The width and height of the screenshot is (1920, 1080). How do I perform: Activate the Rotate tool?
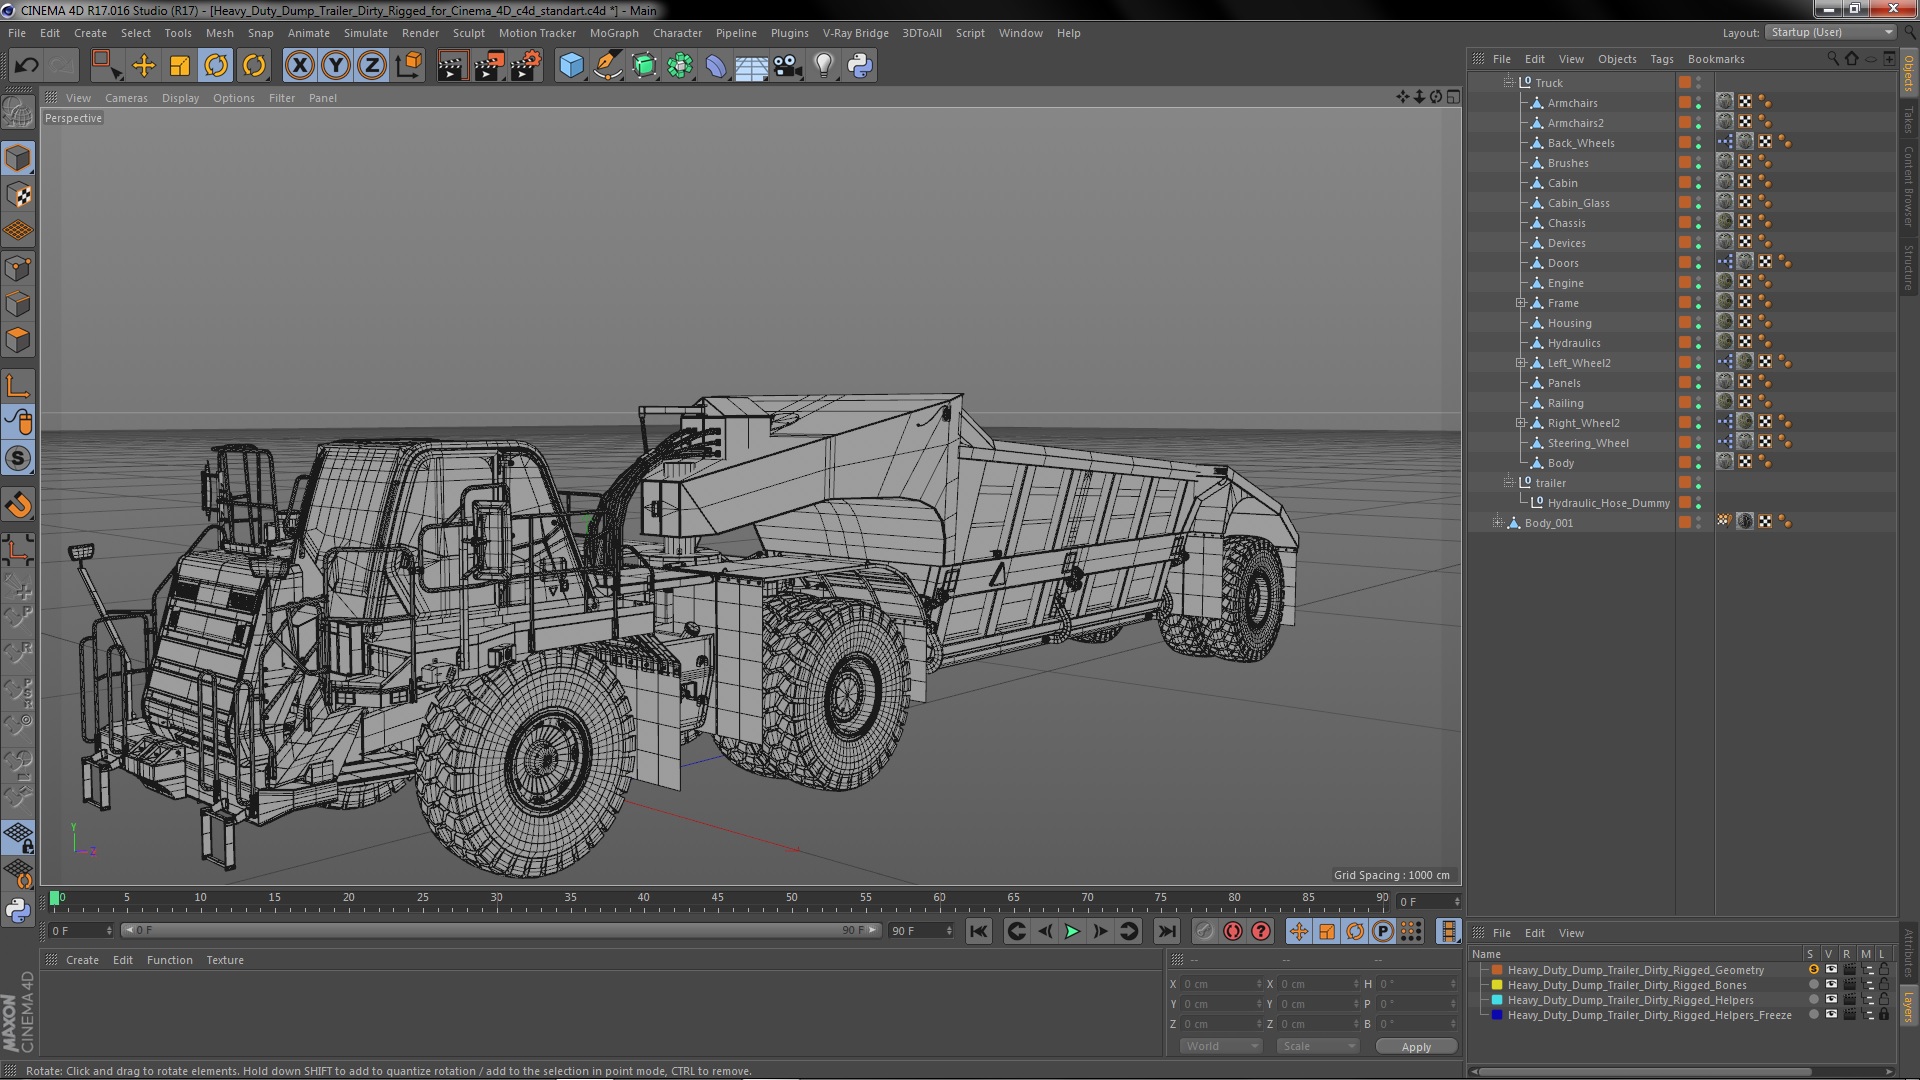[216, 66]
